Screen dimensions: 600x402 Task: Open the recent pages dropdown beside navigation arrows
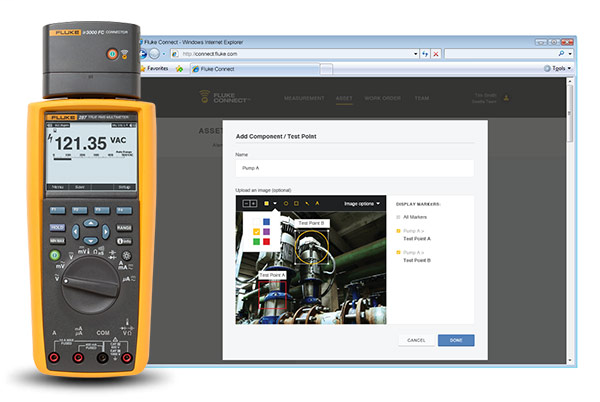(x=164, y=54)
